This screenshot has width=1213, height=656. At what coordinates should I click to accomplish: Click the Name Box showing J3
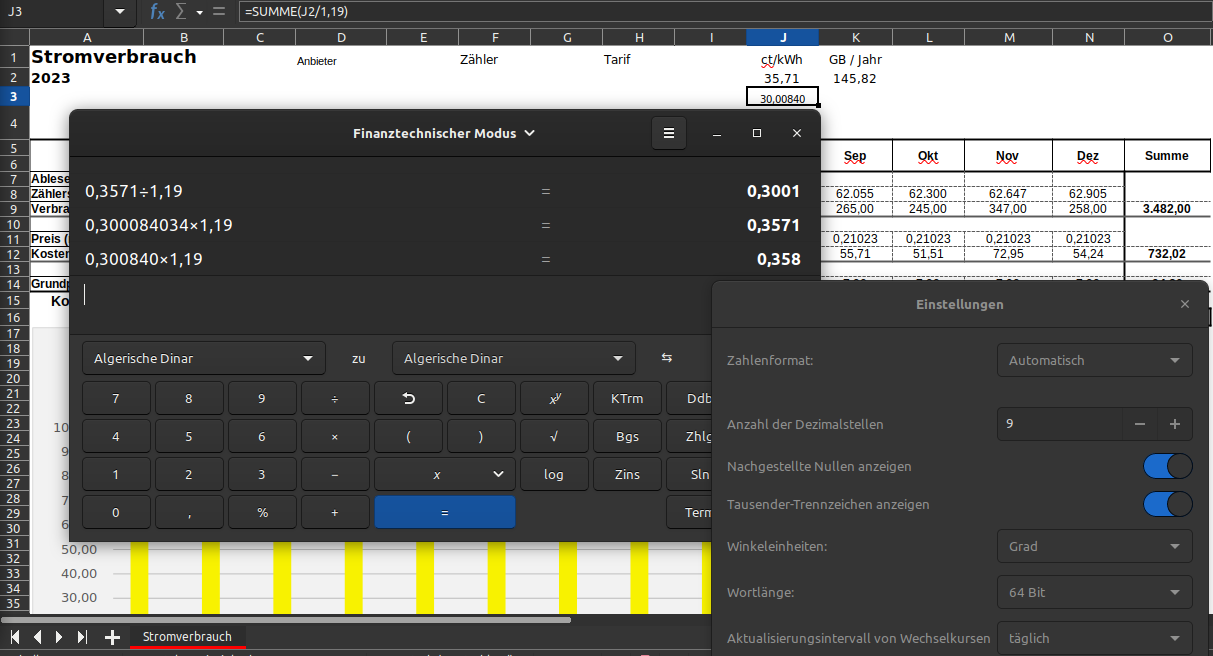(55, 12)
